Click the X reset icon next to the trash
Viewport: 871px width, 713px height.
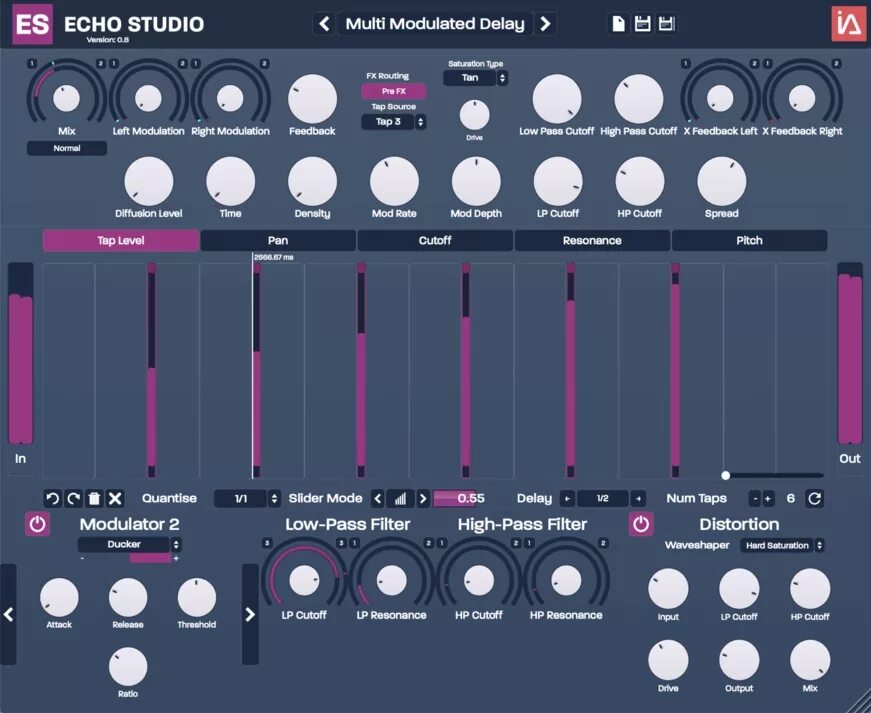(113, 498)
